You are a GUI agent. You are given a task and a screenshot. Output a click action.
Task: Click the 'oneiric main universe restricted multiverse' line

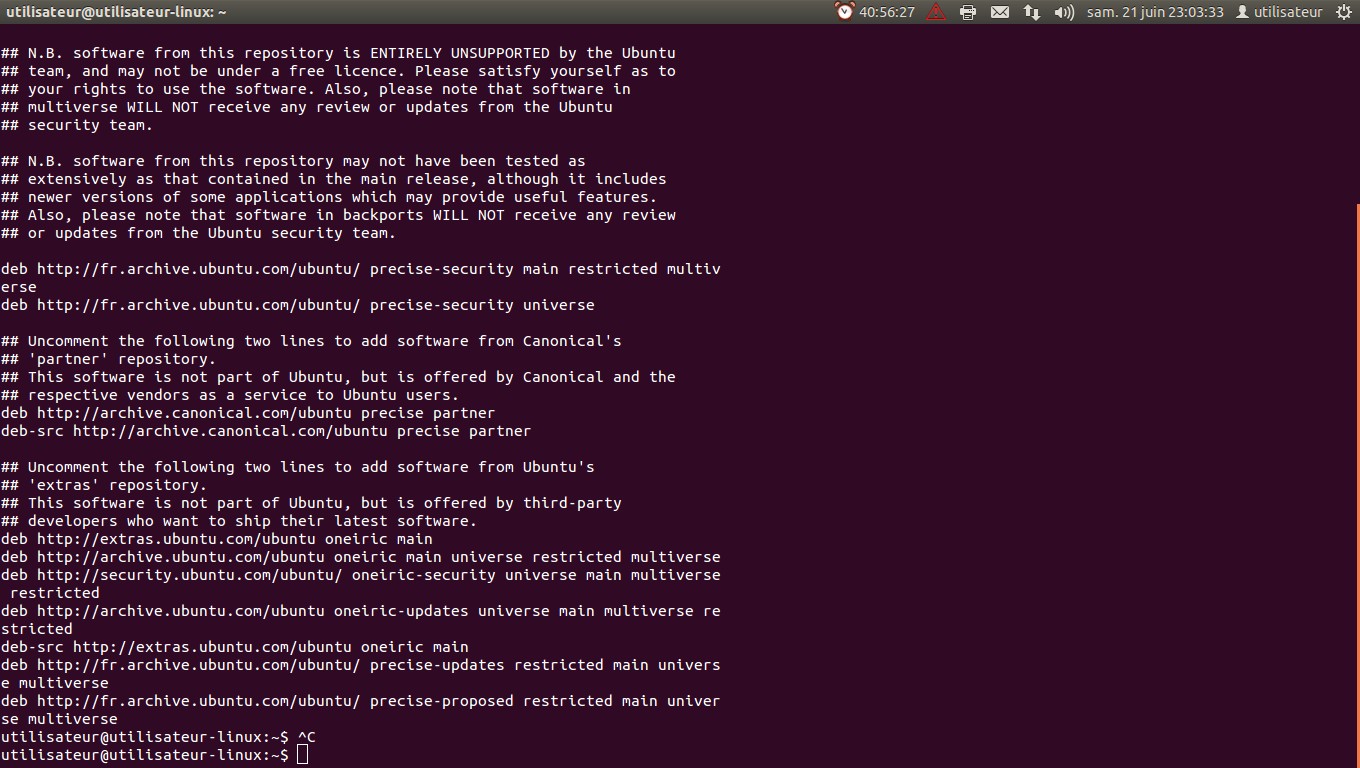(x=360, y=557)
